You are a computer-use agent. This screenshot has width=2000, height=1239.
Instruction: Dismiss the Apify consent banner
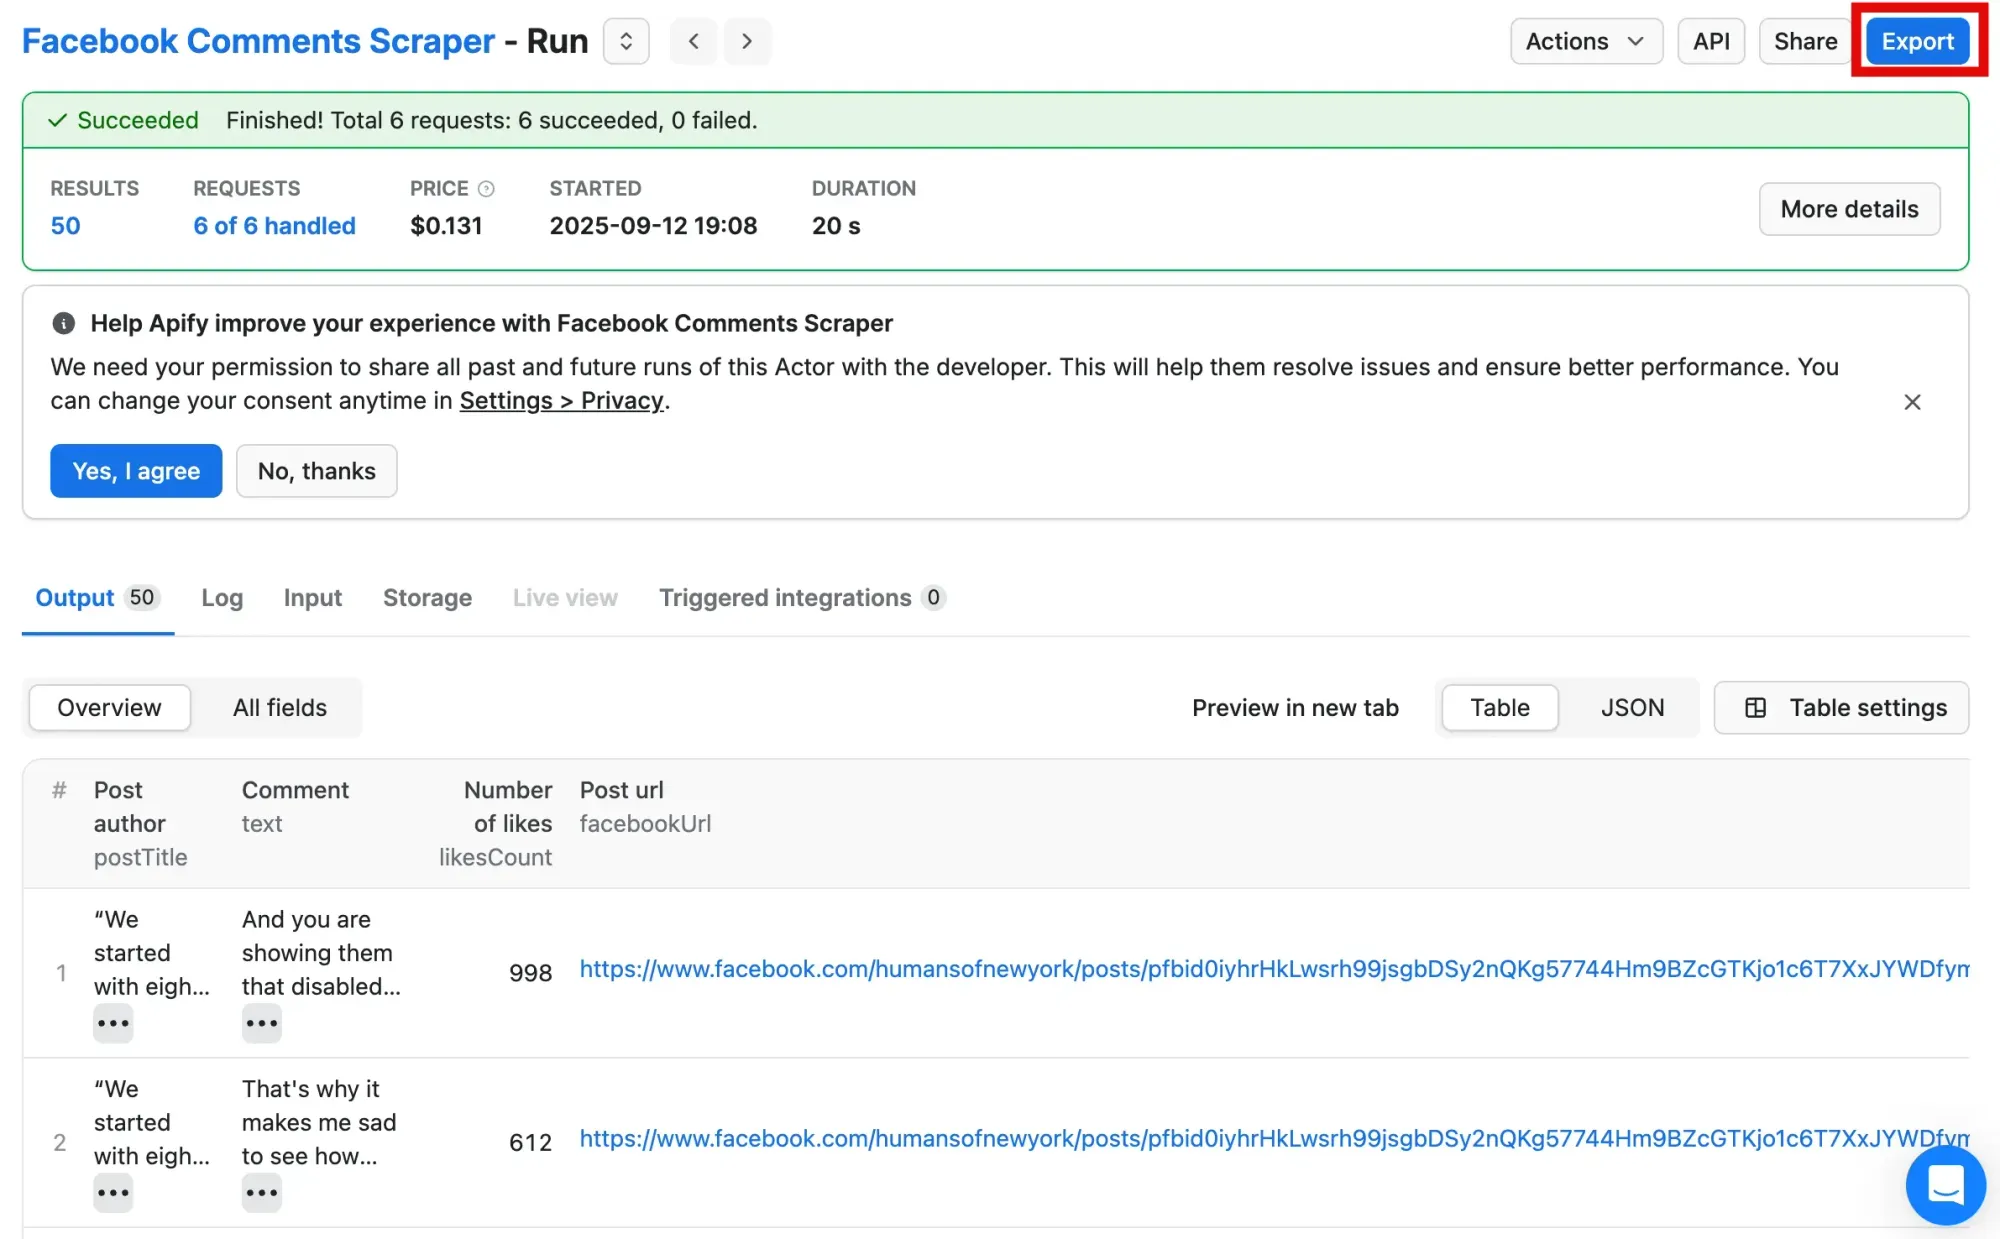pyautogui.click(x=1912, y=402)
